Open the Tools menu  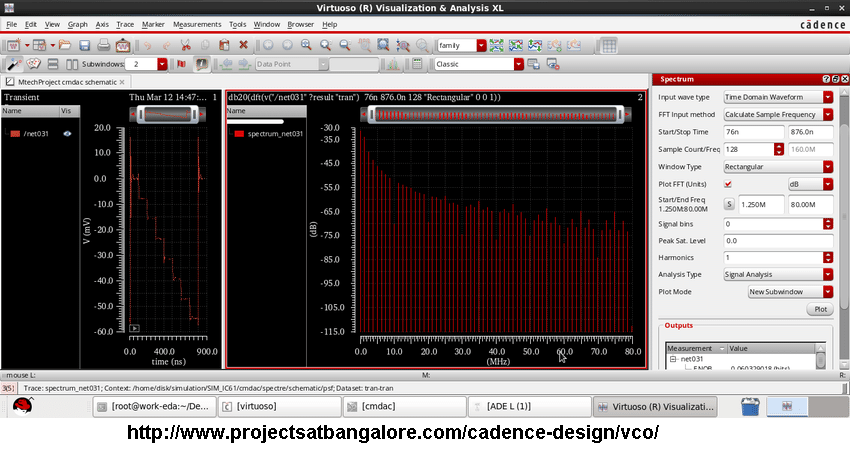(237, 24)
